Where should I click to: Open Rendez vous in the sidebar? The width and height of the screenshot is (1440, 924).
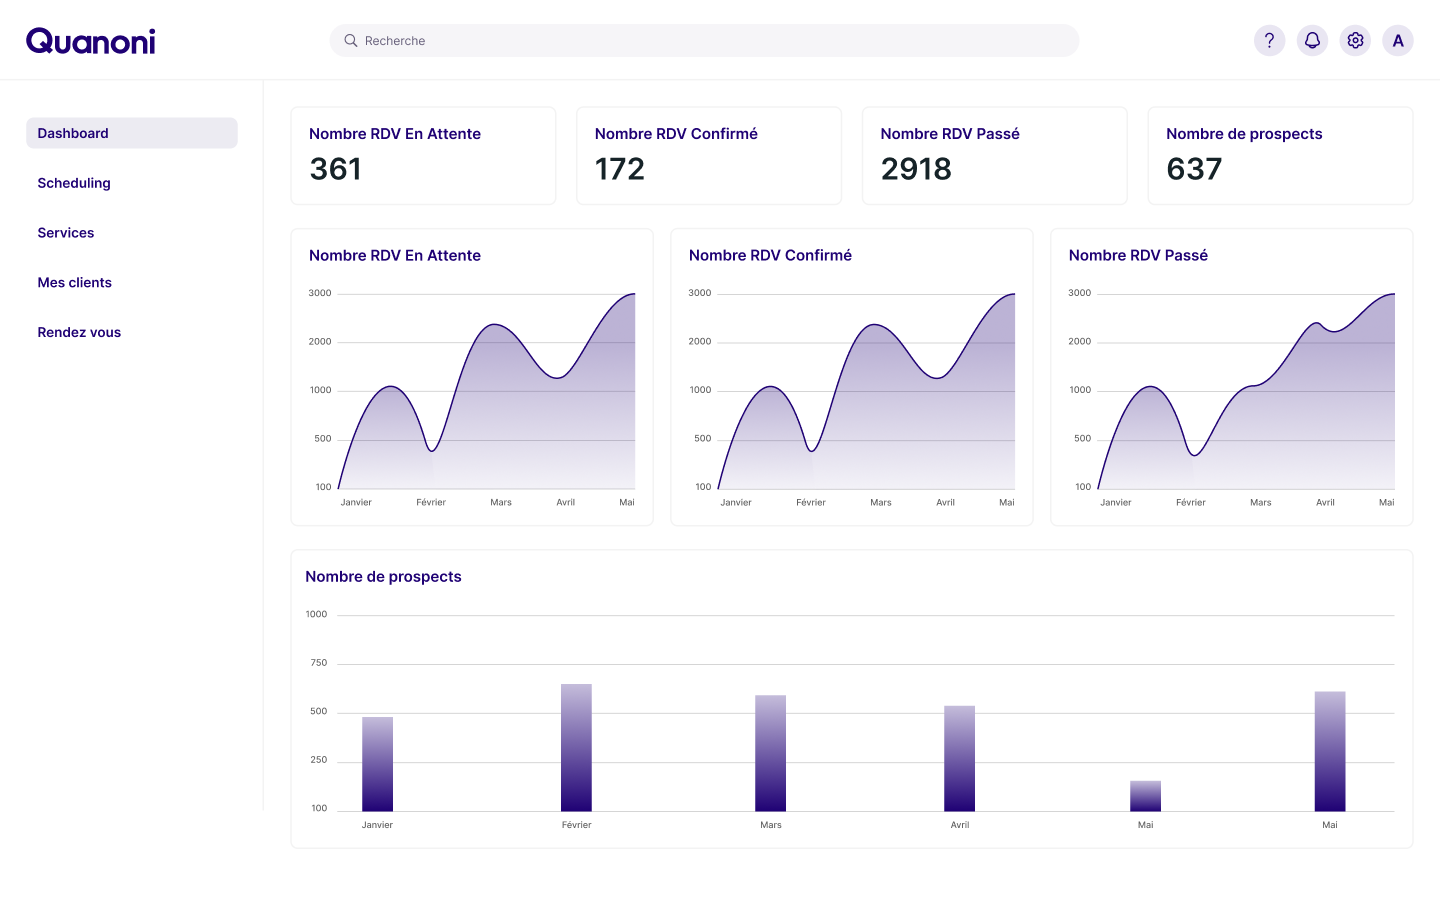pos(79,333)
